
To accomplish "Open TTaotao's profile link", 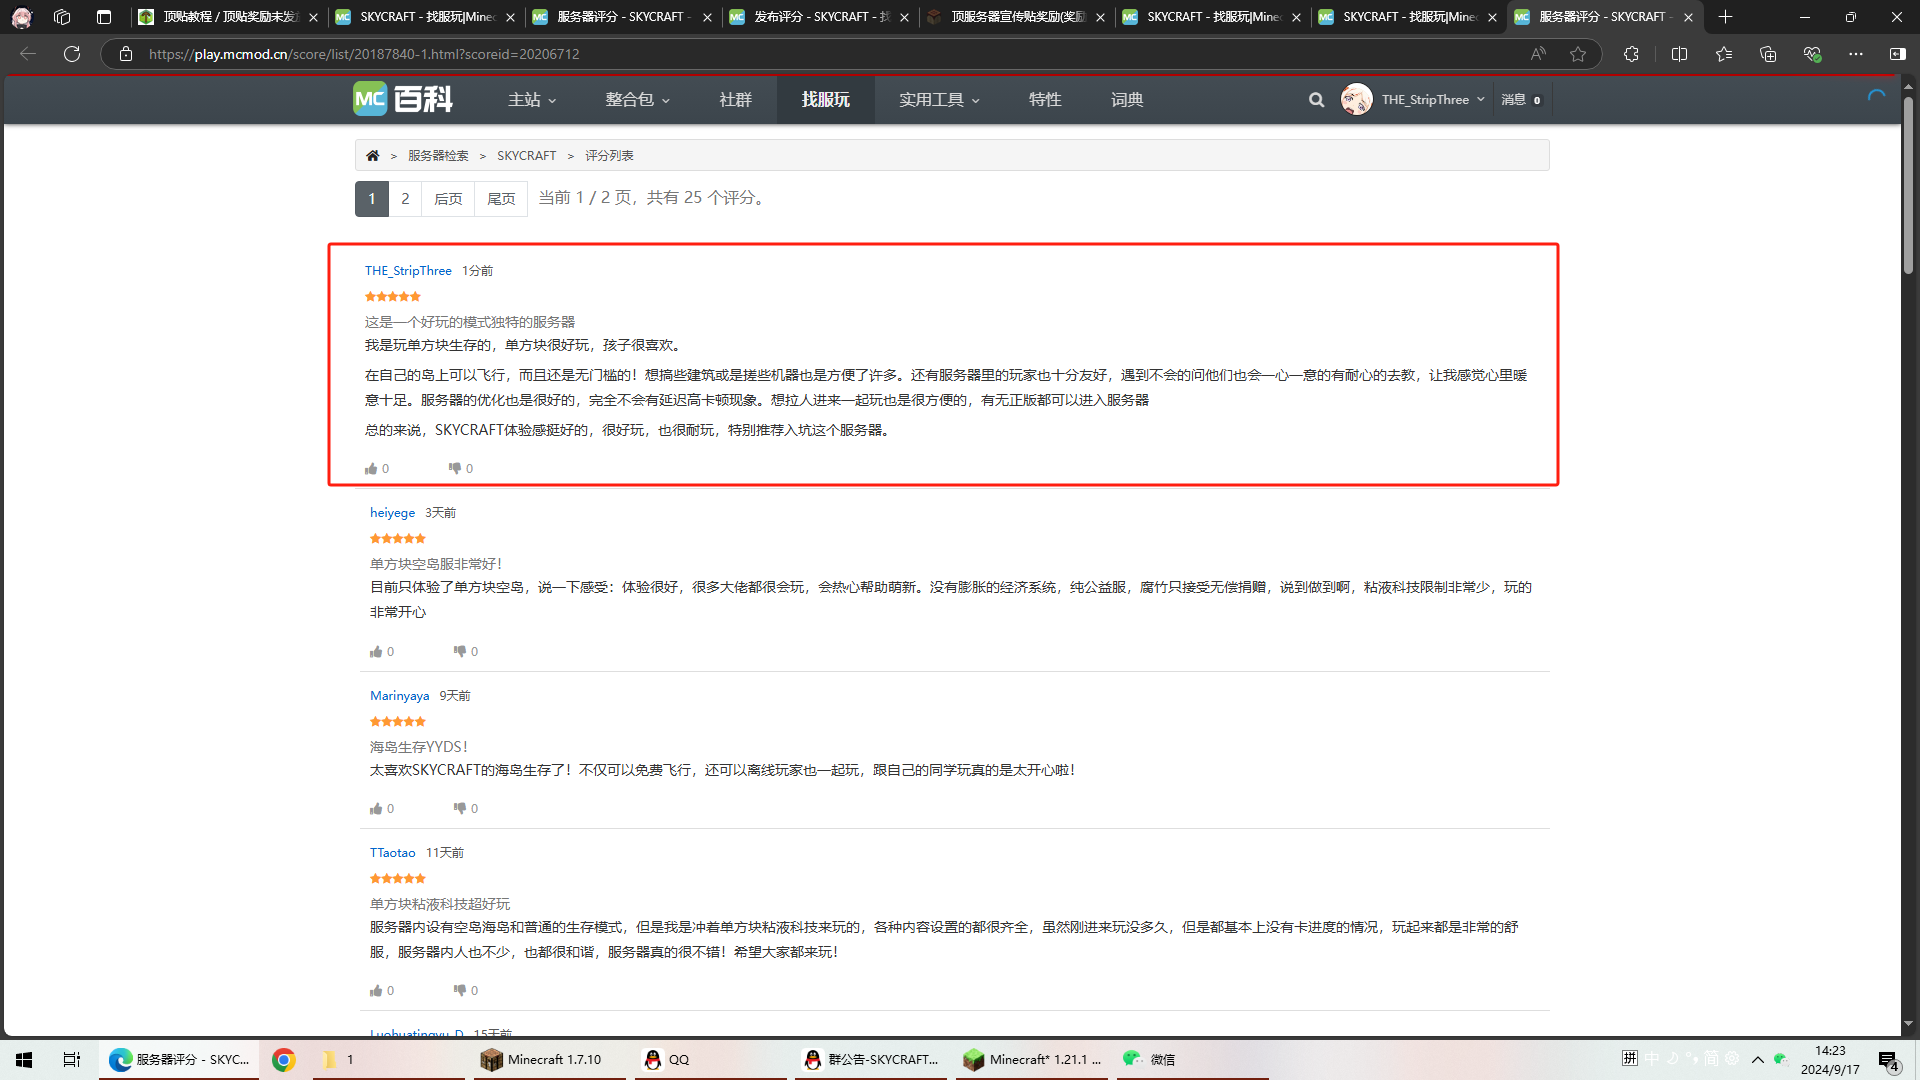I will 392,853.
